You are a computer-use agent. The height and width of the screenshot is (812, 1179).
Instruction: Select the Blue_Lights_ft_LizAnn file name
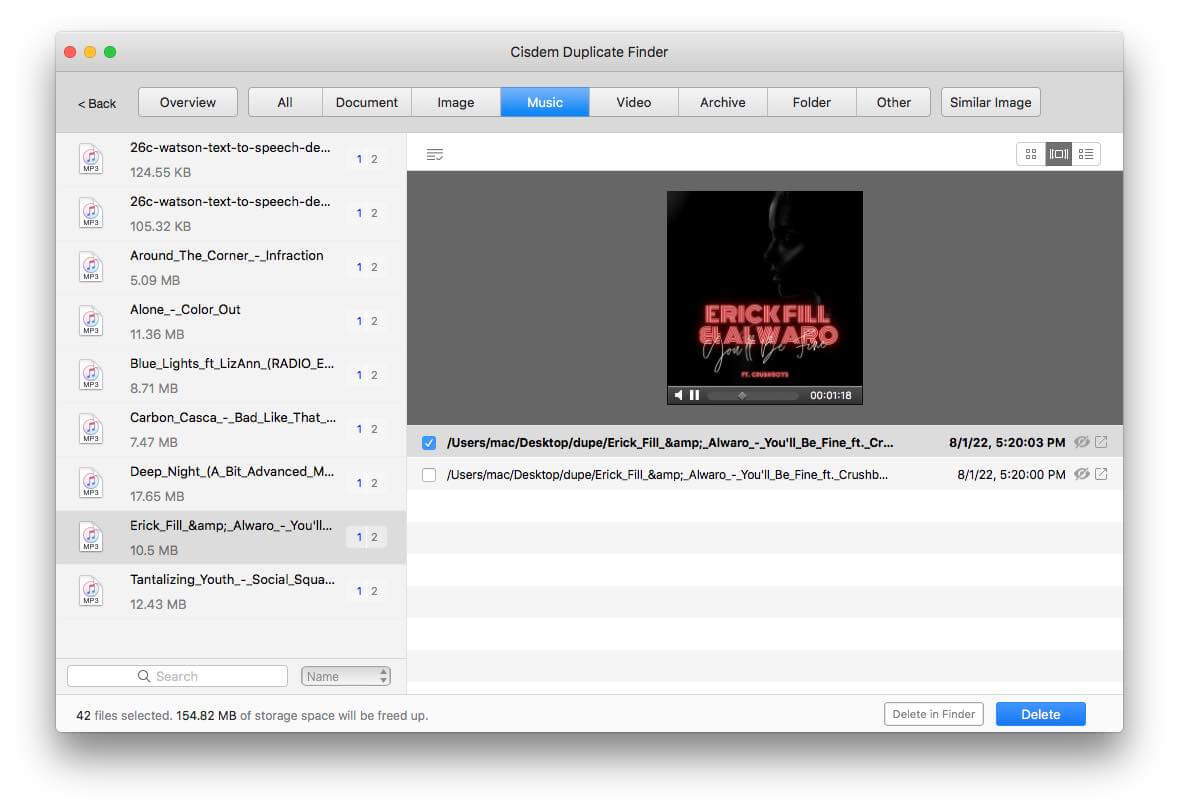[x=232, y=364]
